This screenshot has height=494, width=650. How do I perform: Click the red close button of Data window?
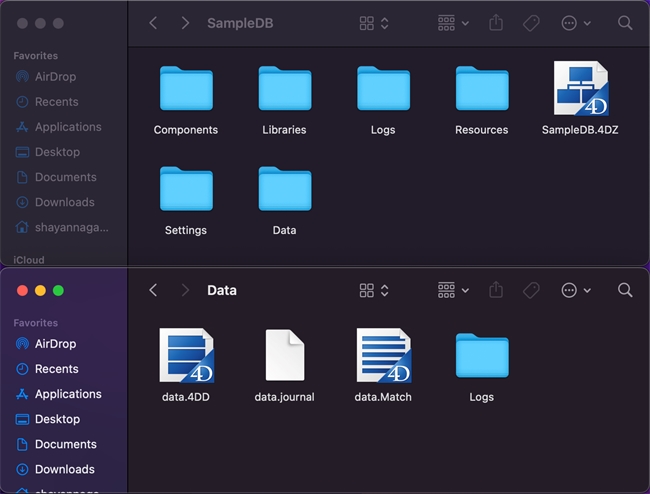coord(22,291)
